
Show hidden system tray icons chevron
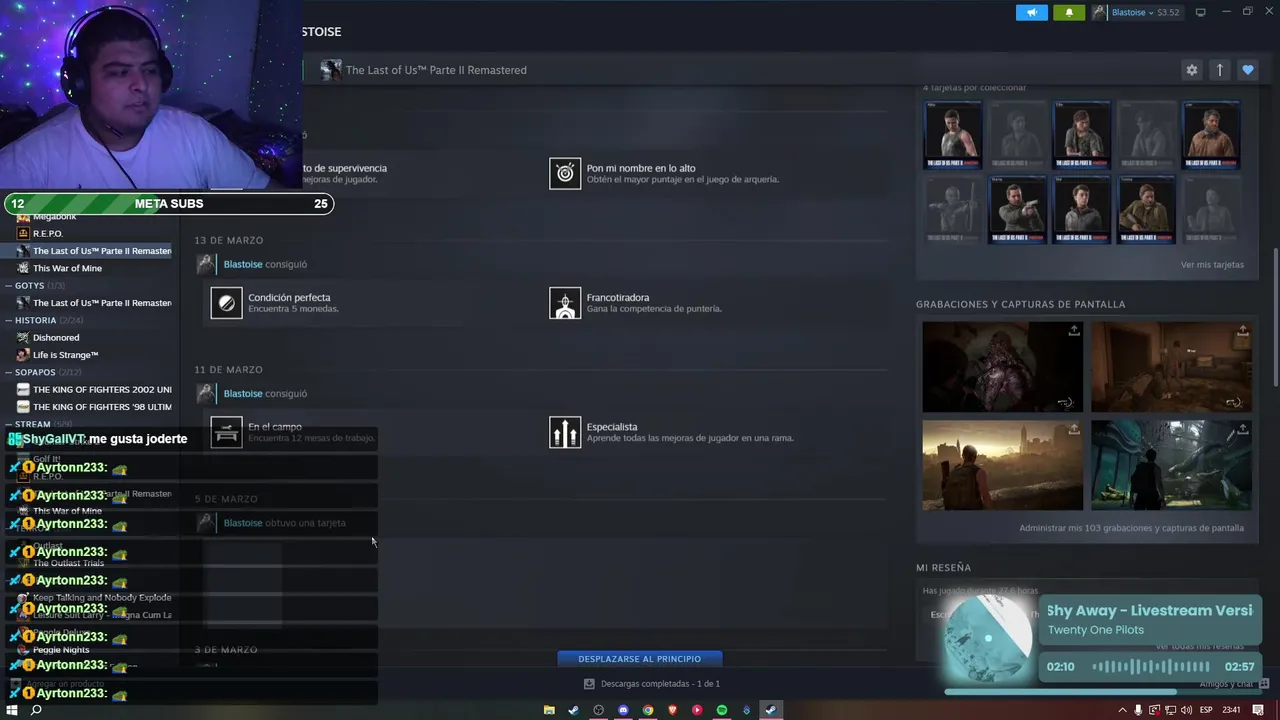coord(1122,710)
